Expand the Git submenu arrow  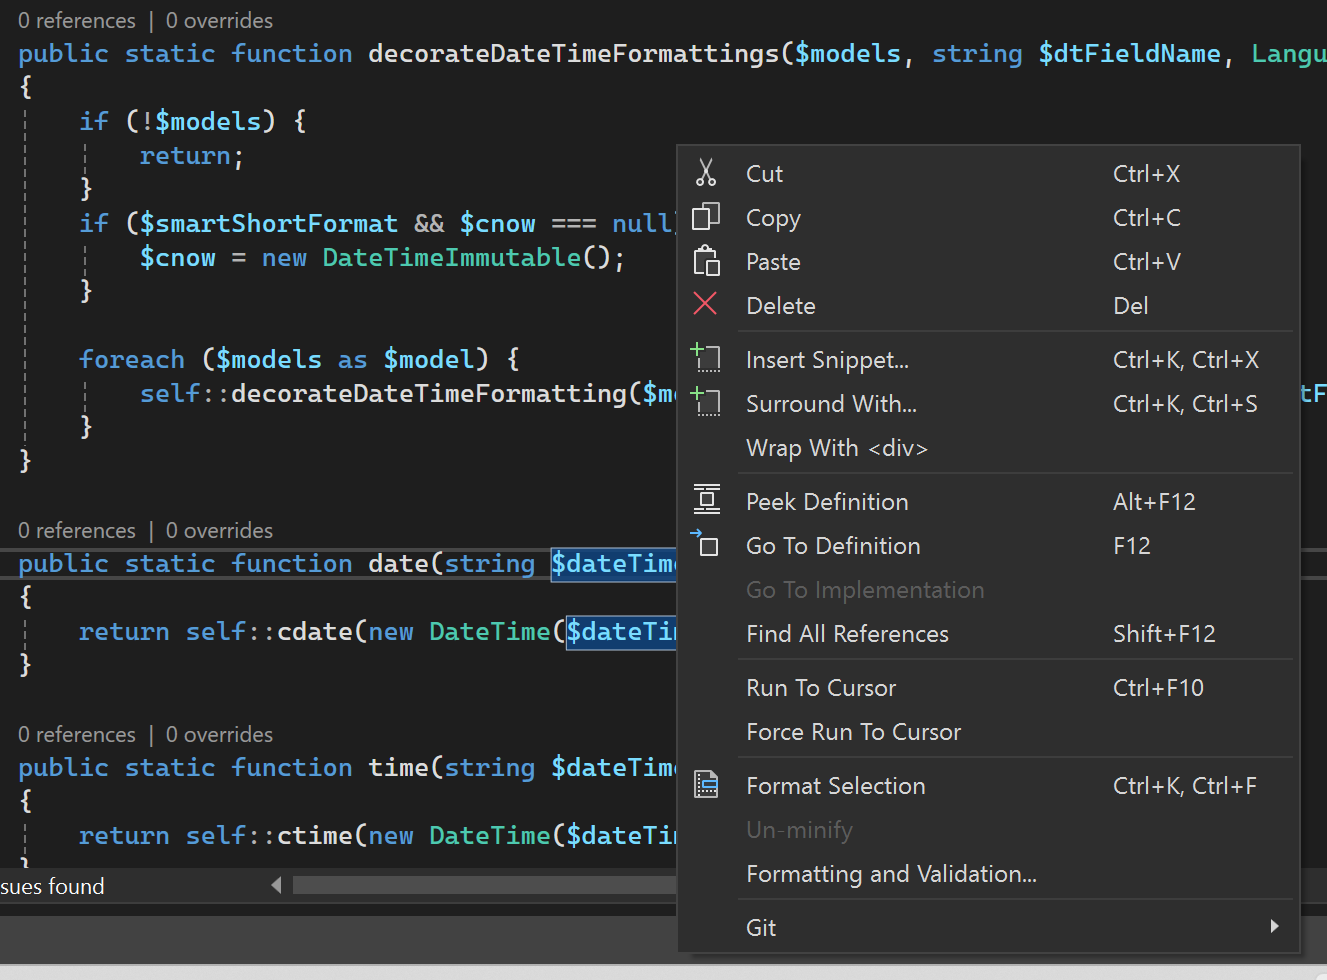point(1274,926)
